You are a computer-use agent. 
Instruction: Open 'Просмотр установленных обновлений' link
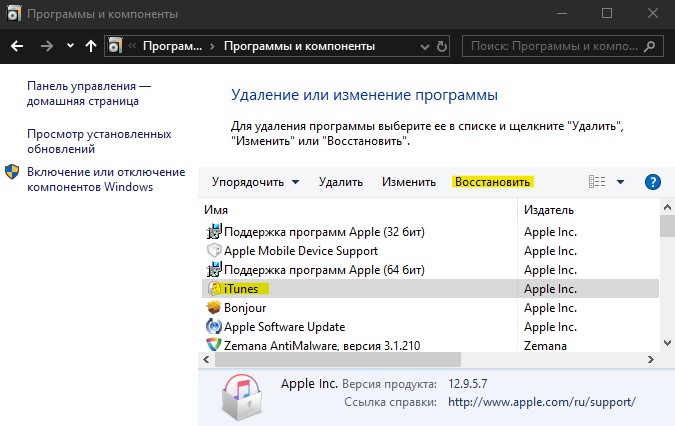click(99, 141)
